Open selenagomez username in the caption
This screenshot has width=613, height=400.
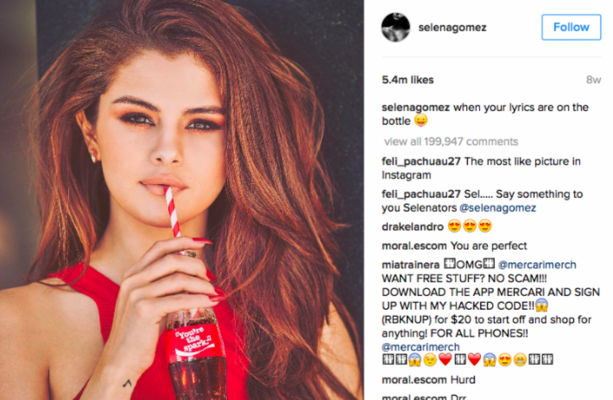(x=416, y=108)
